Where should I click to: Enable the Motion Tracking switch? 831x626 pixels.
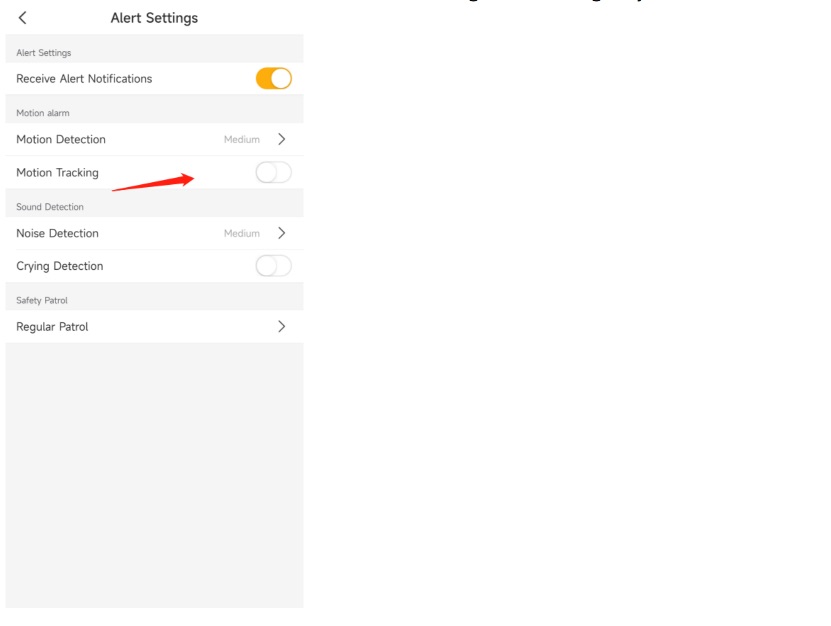[x=273, y=172]
